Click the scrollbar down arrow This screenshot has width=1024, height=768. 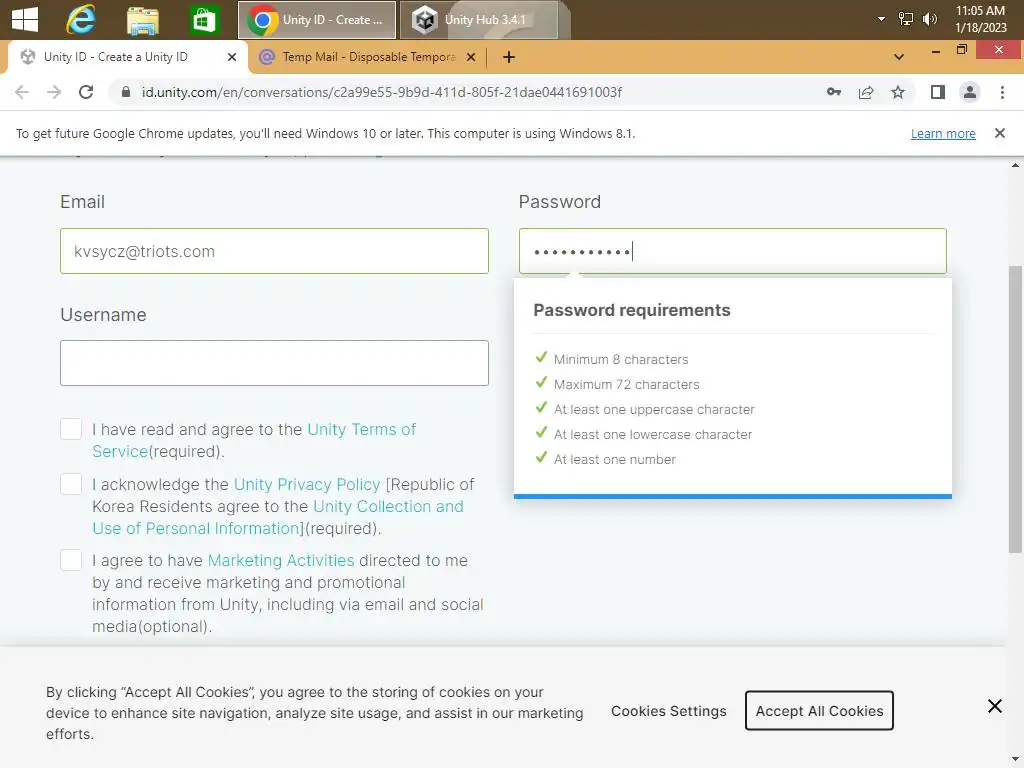(1015, 761)
